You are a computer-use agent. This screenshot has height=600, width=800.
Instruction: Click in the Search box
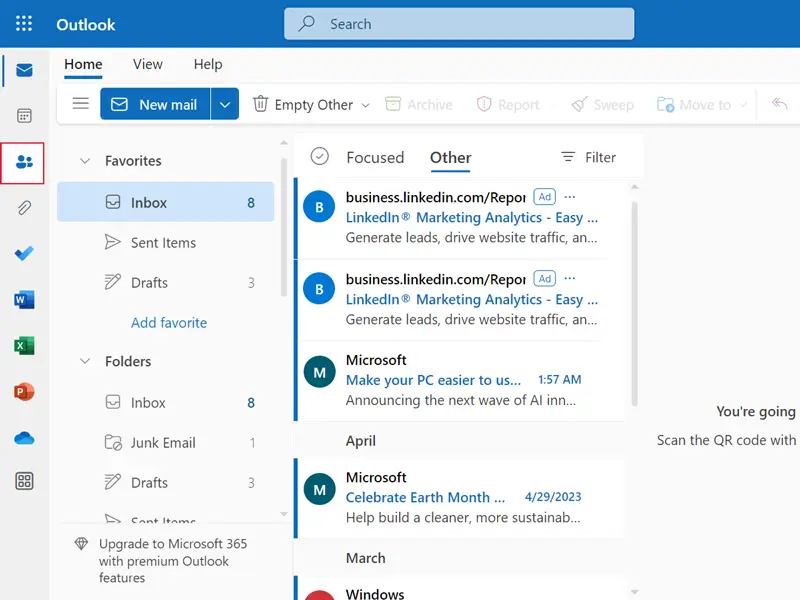click(x=459, y=23)
